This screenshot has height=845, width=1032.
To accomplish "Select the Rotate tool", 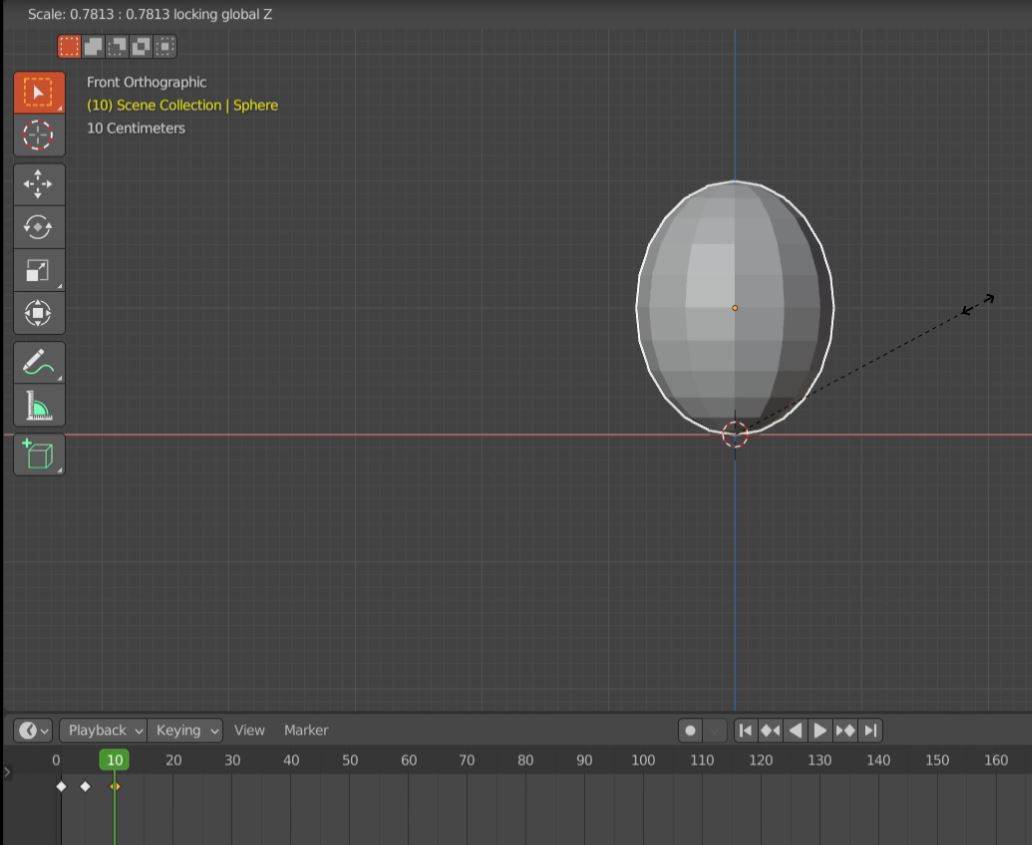I will [x=38, y=227].
